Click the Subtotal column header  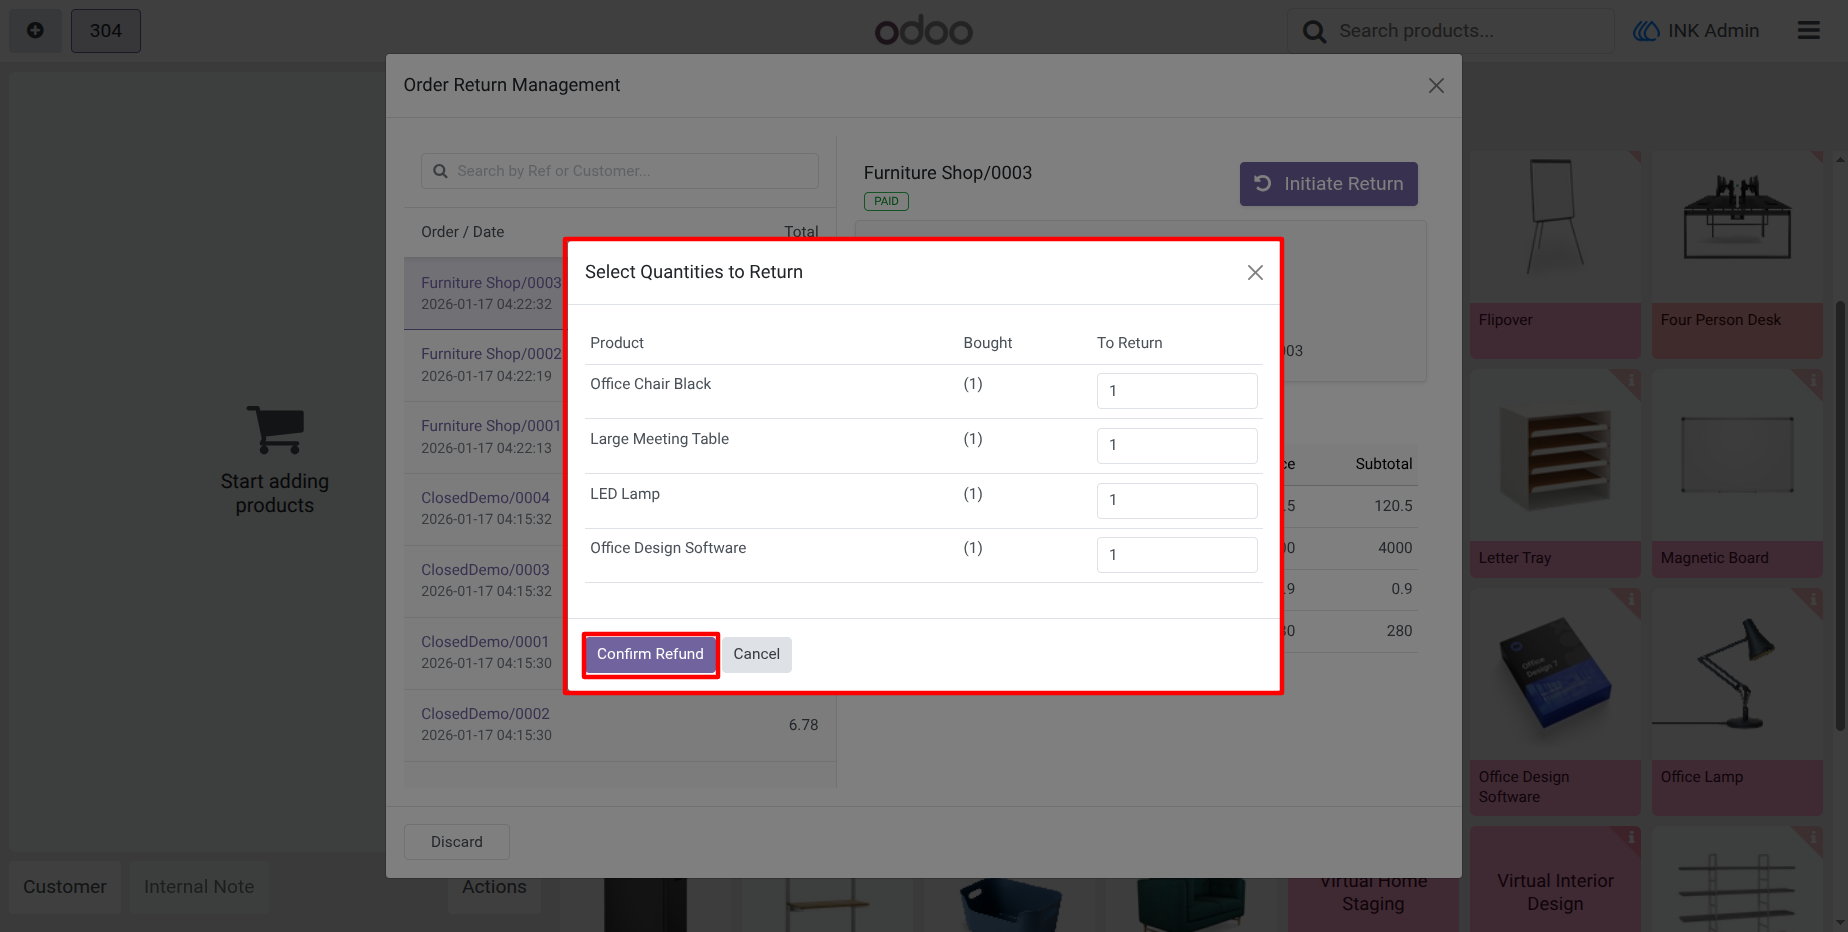(x=1384, y=464)
